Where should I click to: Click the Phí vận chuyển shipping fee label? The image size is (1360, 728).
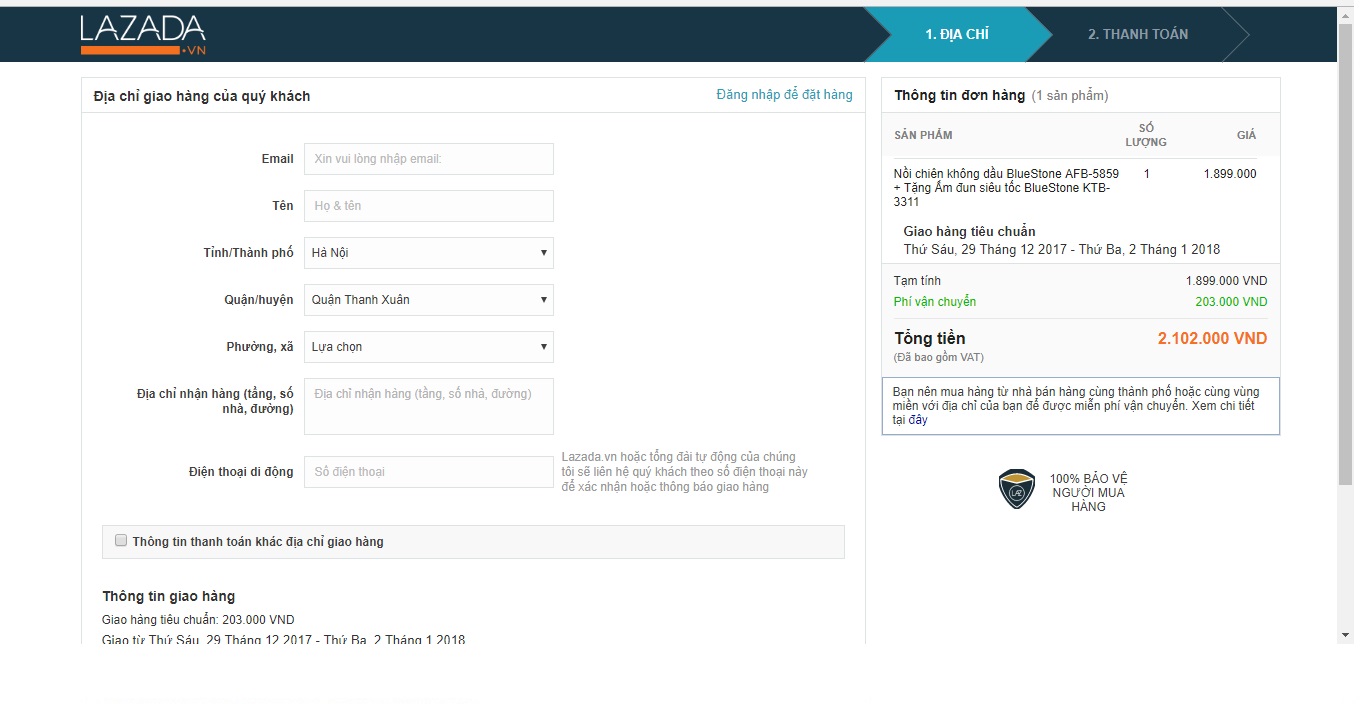click(x=934, y=302)
